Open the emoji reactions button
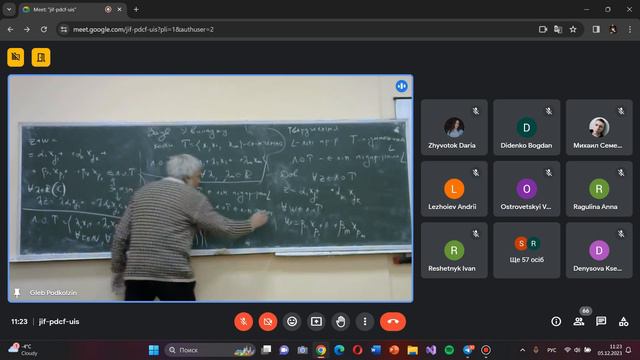The image size is (640, 360). [x=292, y=322]
